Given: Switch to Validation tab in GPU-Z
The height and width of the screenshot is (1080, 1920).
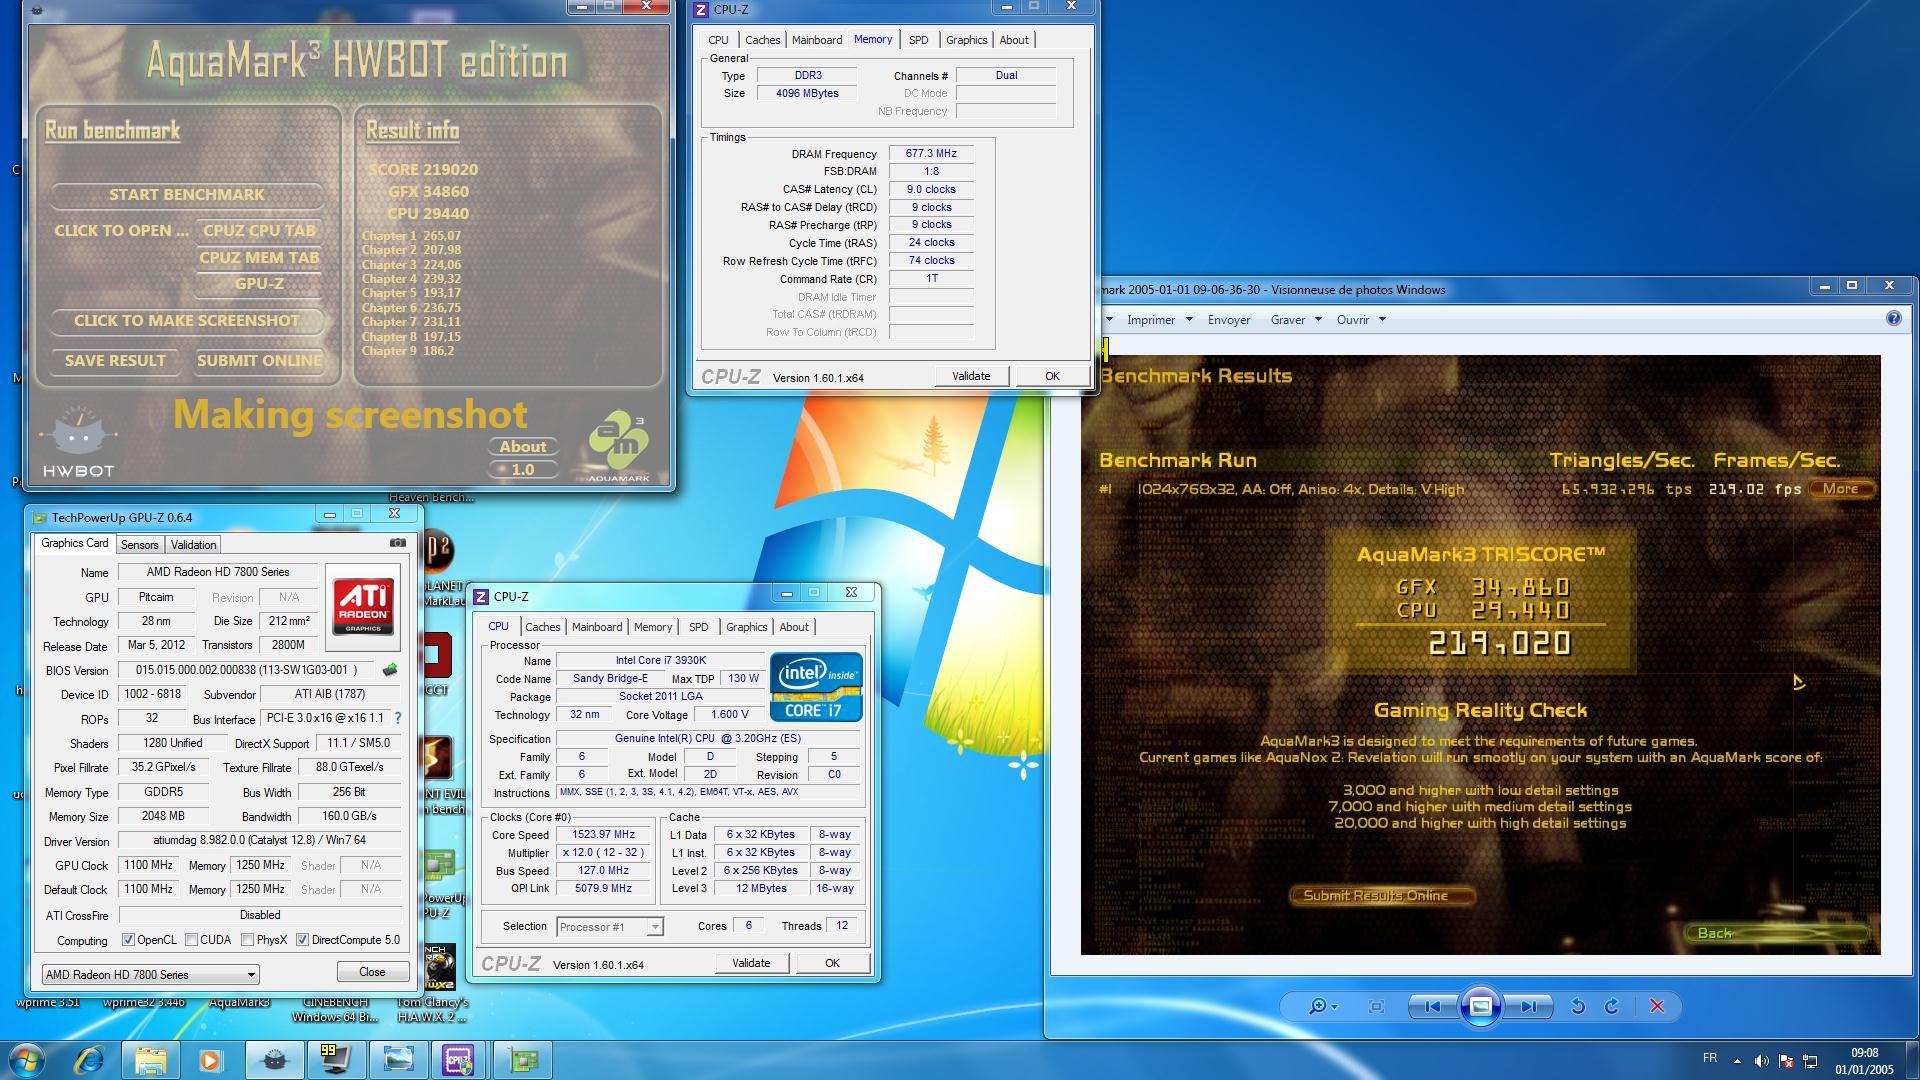Looking at the screenshot, I should coord(193,544).
